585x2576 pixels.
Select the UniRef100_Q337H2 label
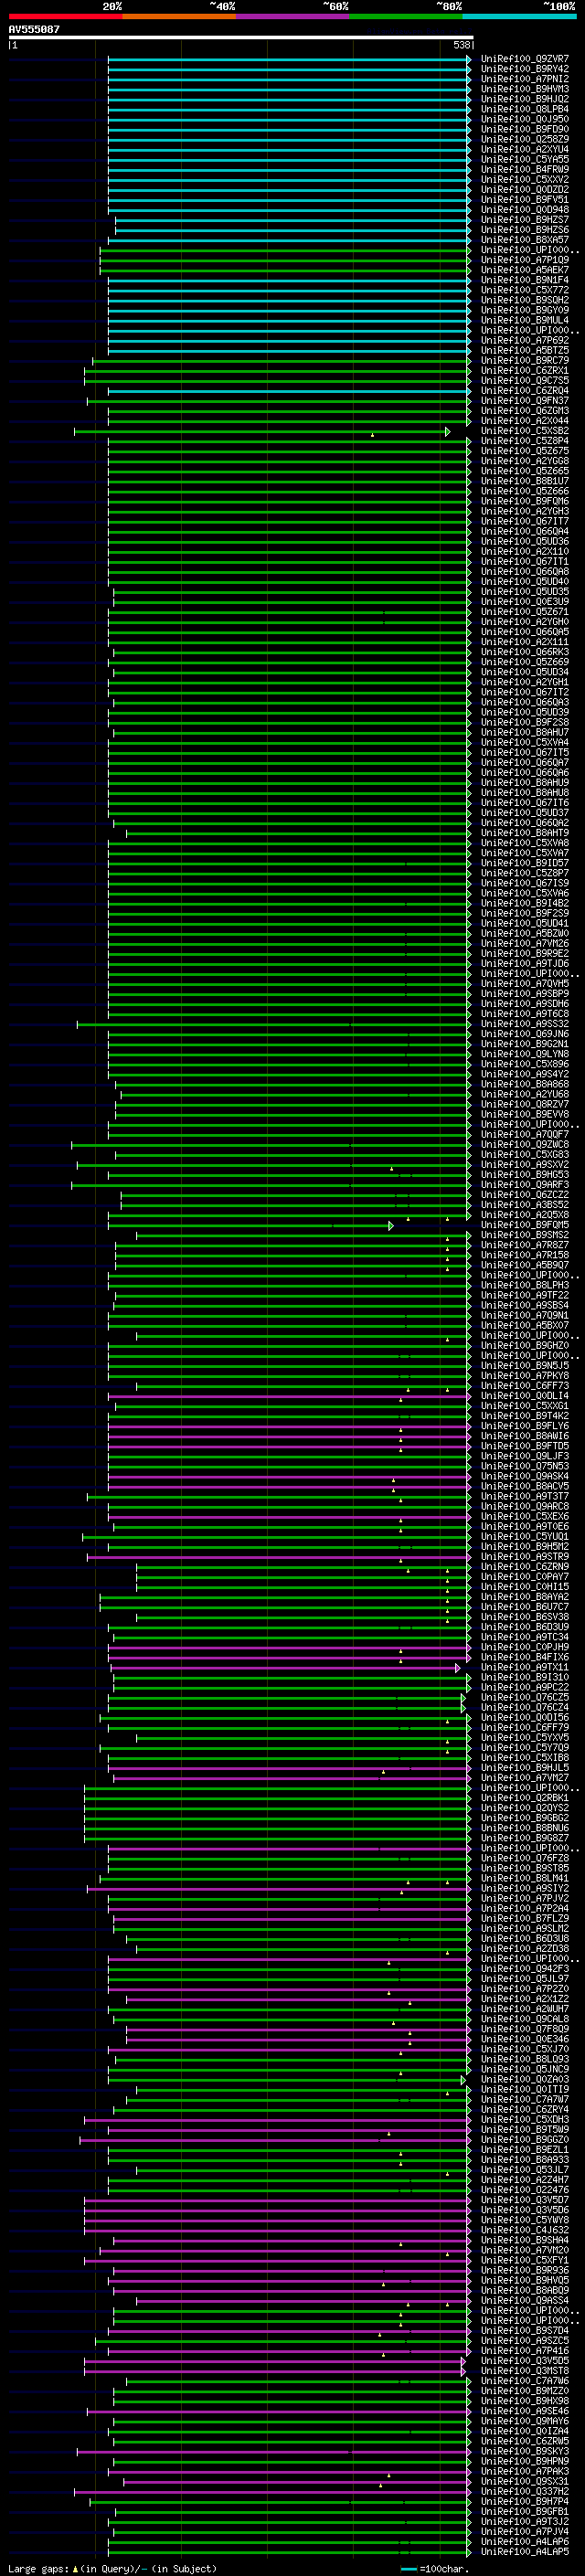[525, 2491]
